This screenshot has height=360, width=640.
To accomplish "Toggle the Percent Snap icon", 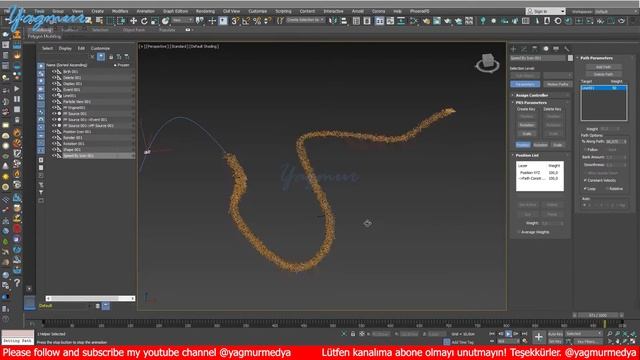I will (x=257, y=20).
